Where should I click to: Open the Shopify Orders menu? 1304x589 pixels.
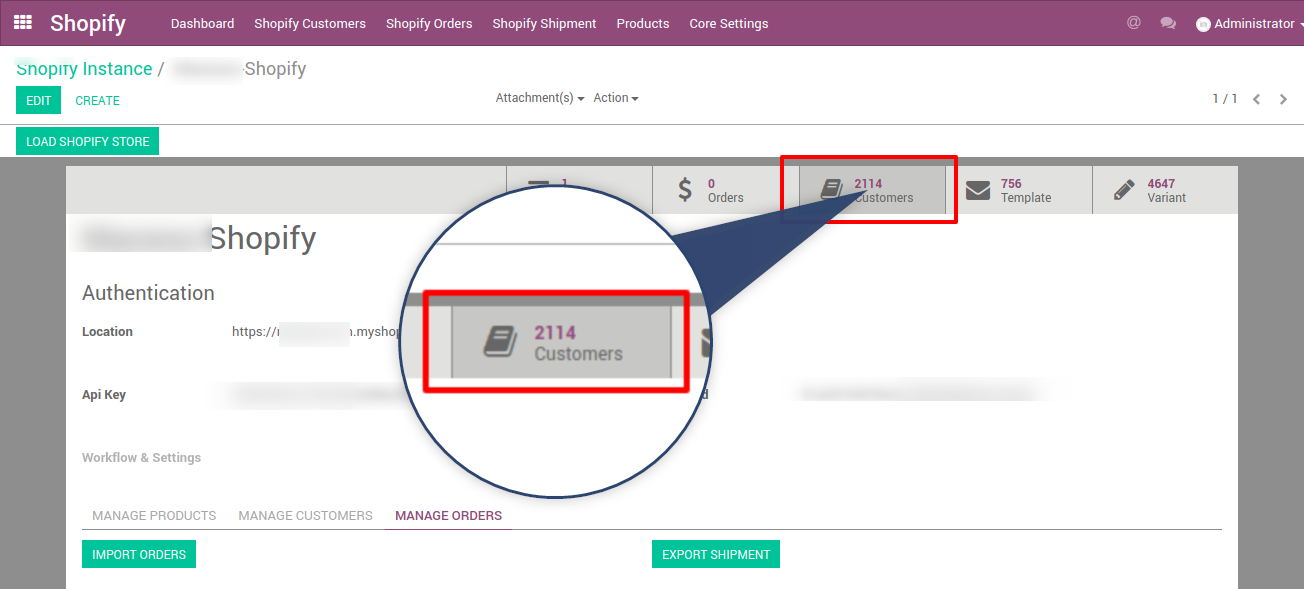click(x=429, y=23)
